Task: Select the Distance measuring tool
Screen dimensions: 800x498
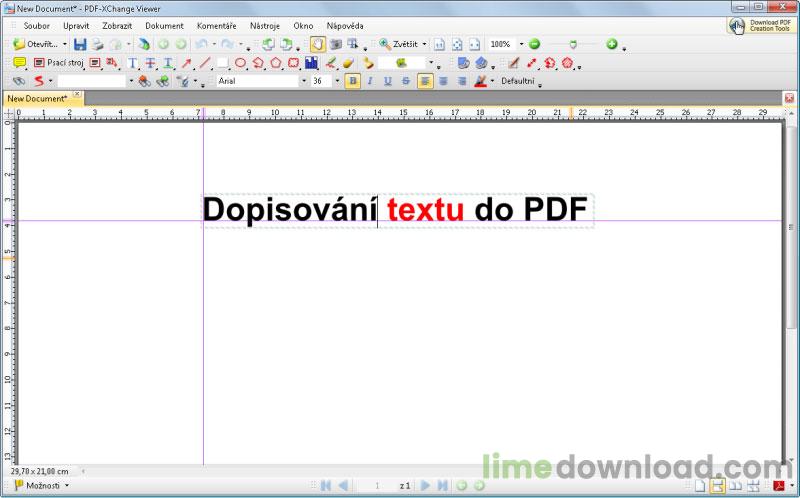Action: click(x=532, y=63)
